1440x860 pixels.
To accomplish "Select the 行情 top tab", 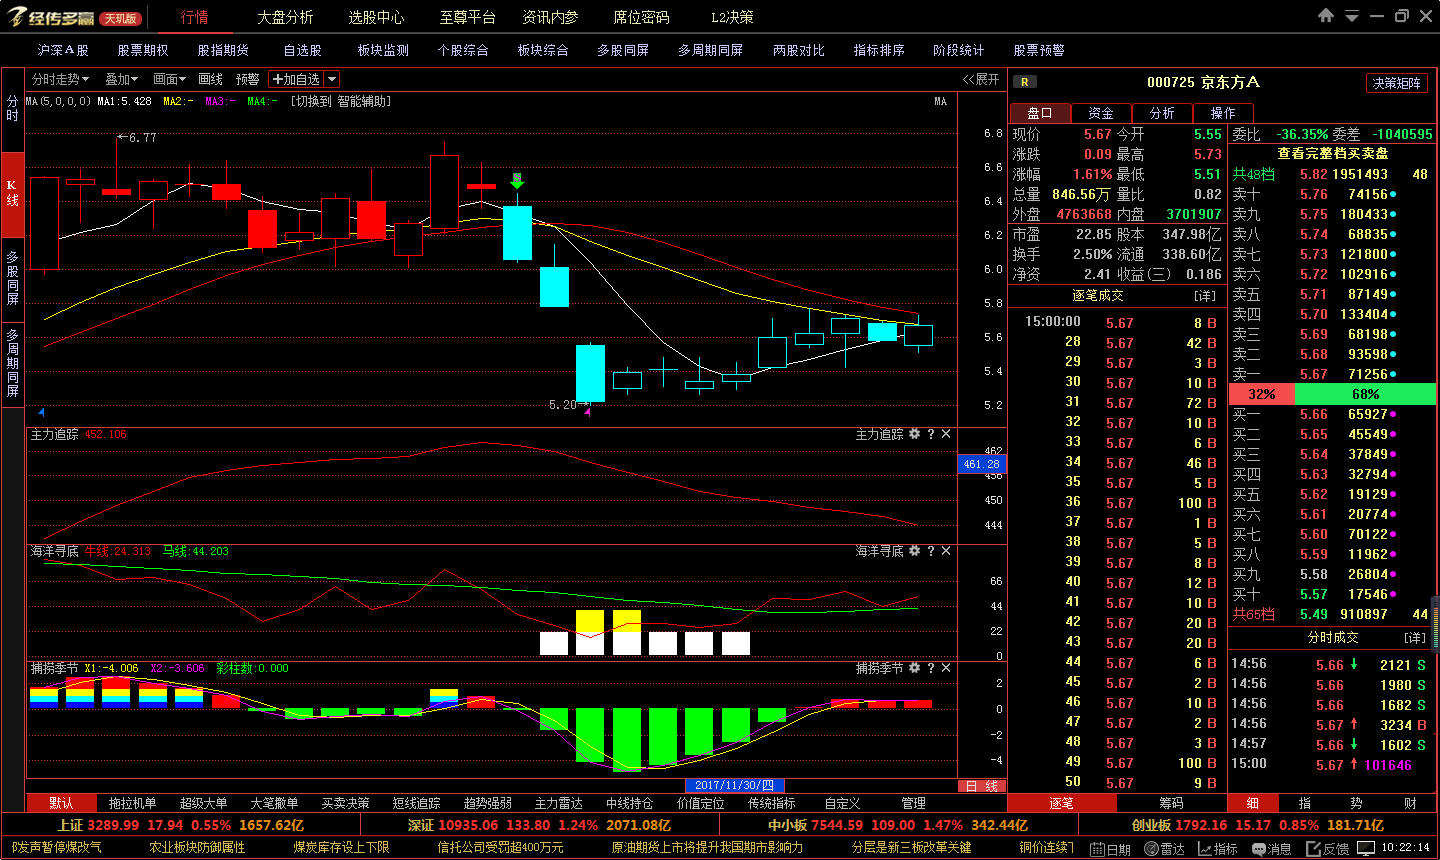I will click(x=195, y=17).
